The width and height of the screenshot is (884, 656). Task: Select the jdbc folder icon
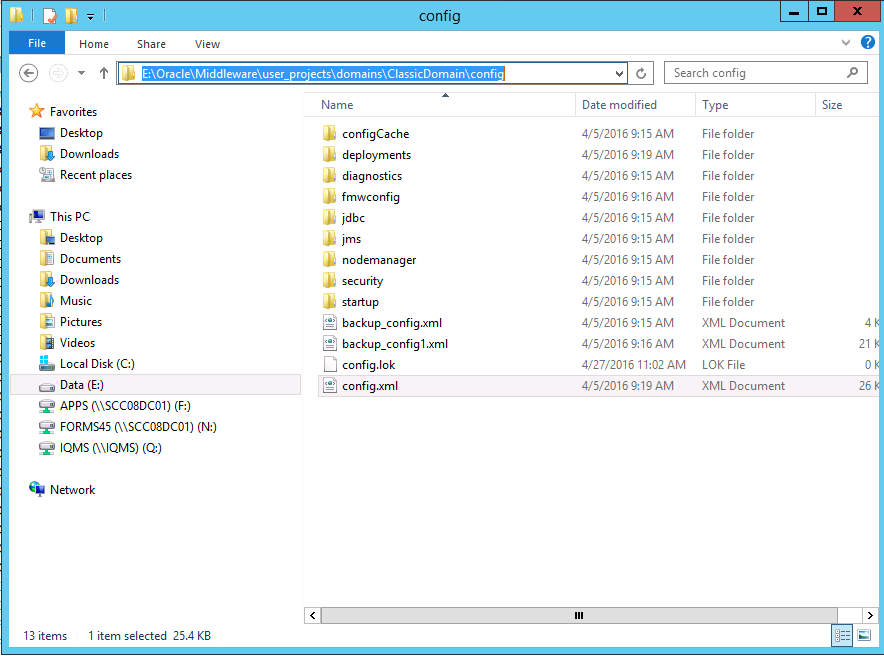point(330,218)
